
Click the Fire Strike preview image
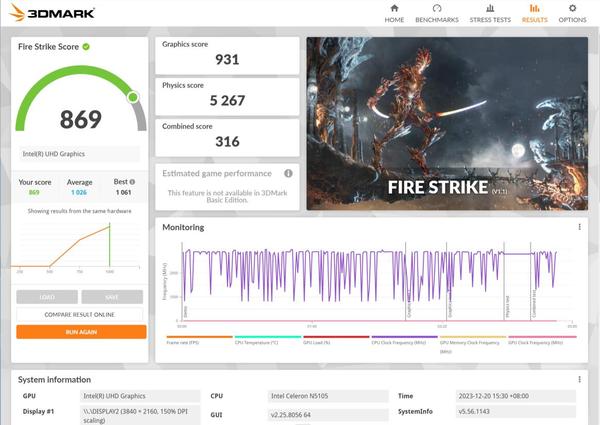coord(445,123)
